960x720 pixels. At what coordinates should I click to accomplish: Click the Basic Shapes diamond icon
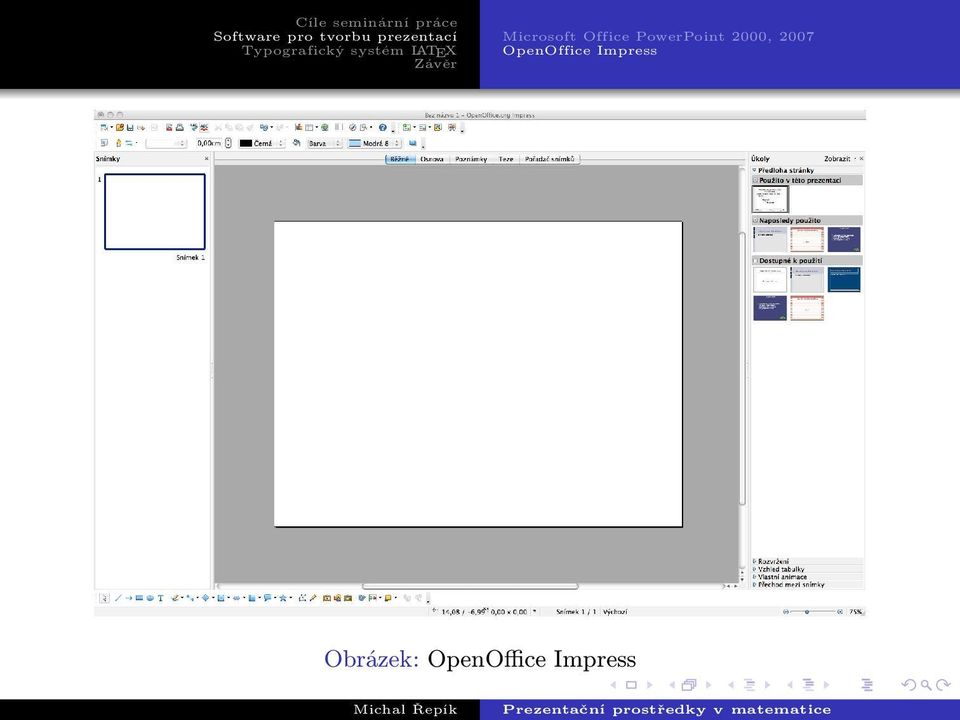206,598
